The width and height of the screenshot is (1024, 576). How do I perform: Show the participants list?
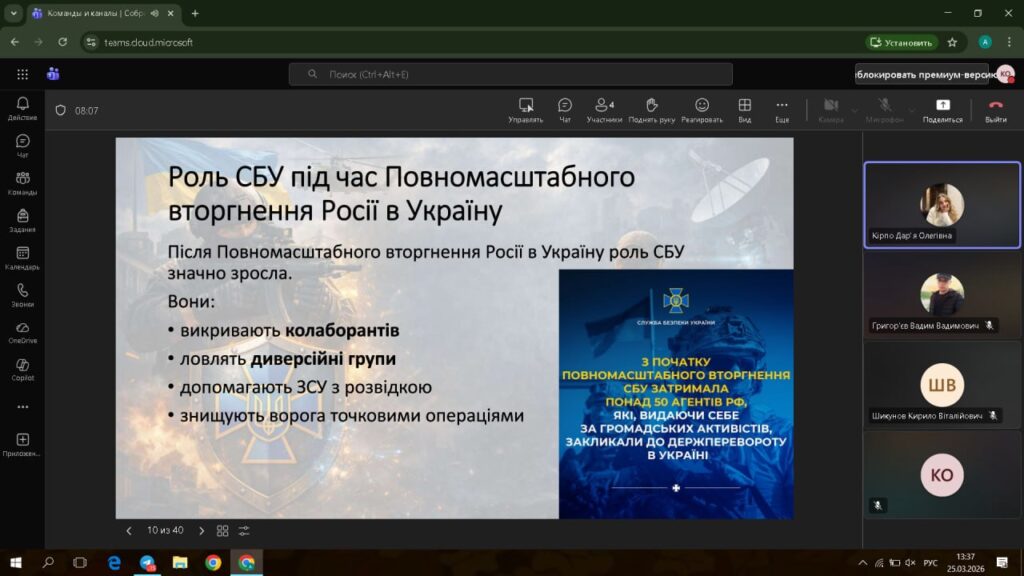click(x=604, y=109)
